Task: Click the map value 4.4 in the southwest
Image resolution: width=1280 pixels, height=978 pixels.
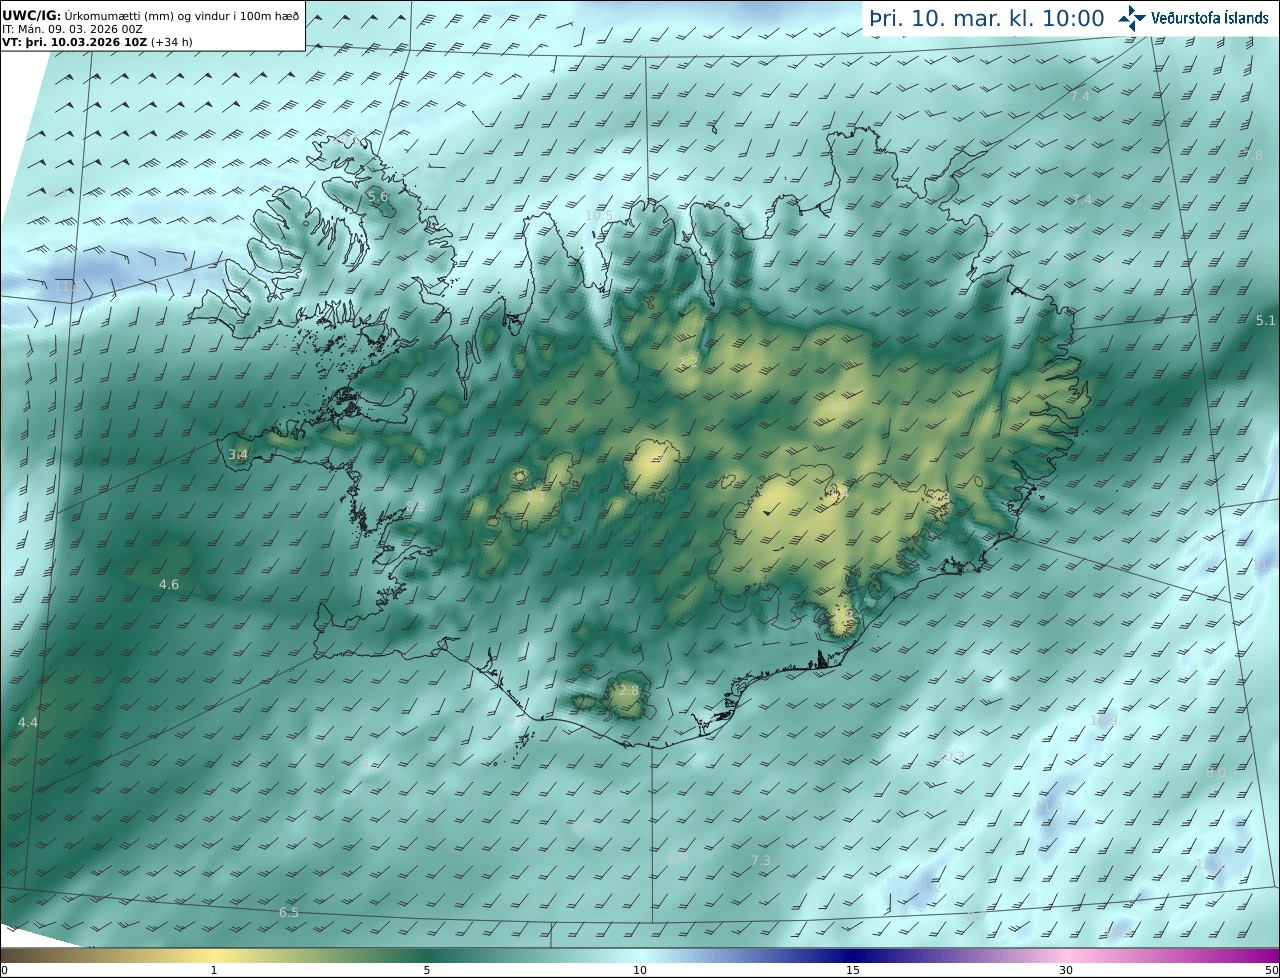Action: tap(28, 722)
